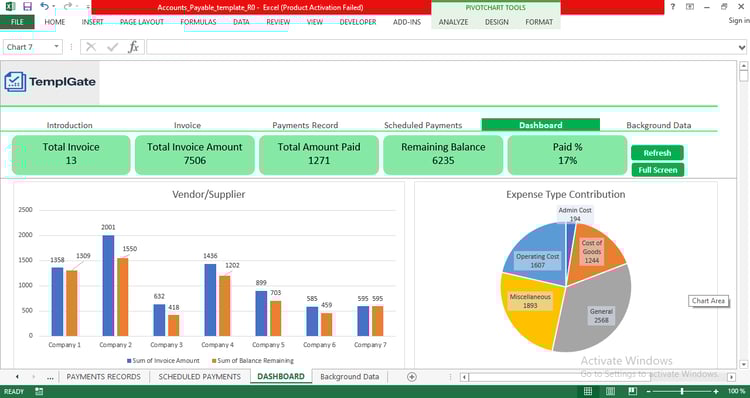Click the green Refresh button
This screenshot has height=398, width=750.
click(x=657, y=153)
